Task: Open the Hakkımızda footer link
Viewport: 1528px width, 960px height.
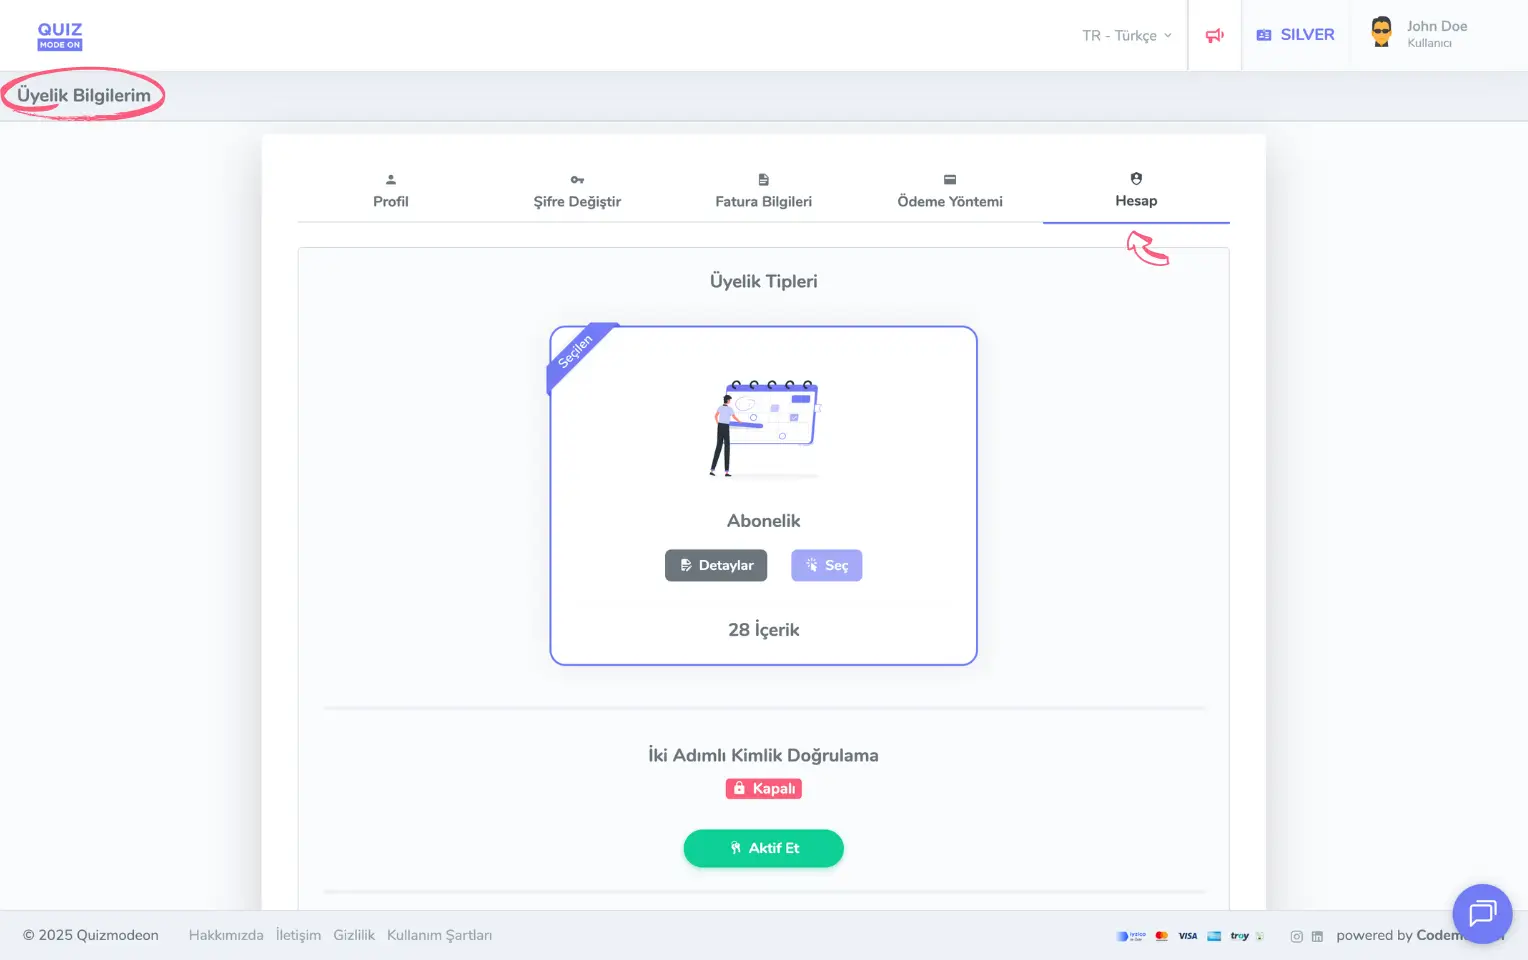Action: 226,936
